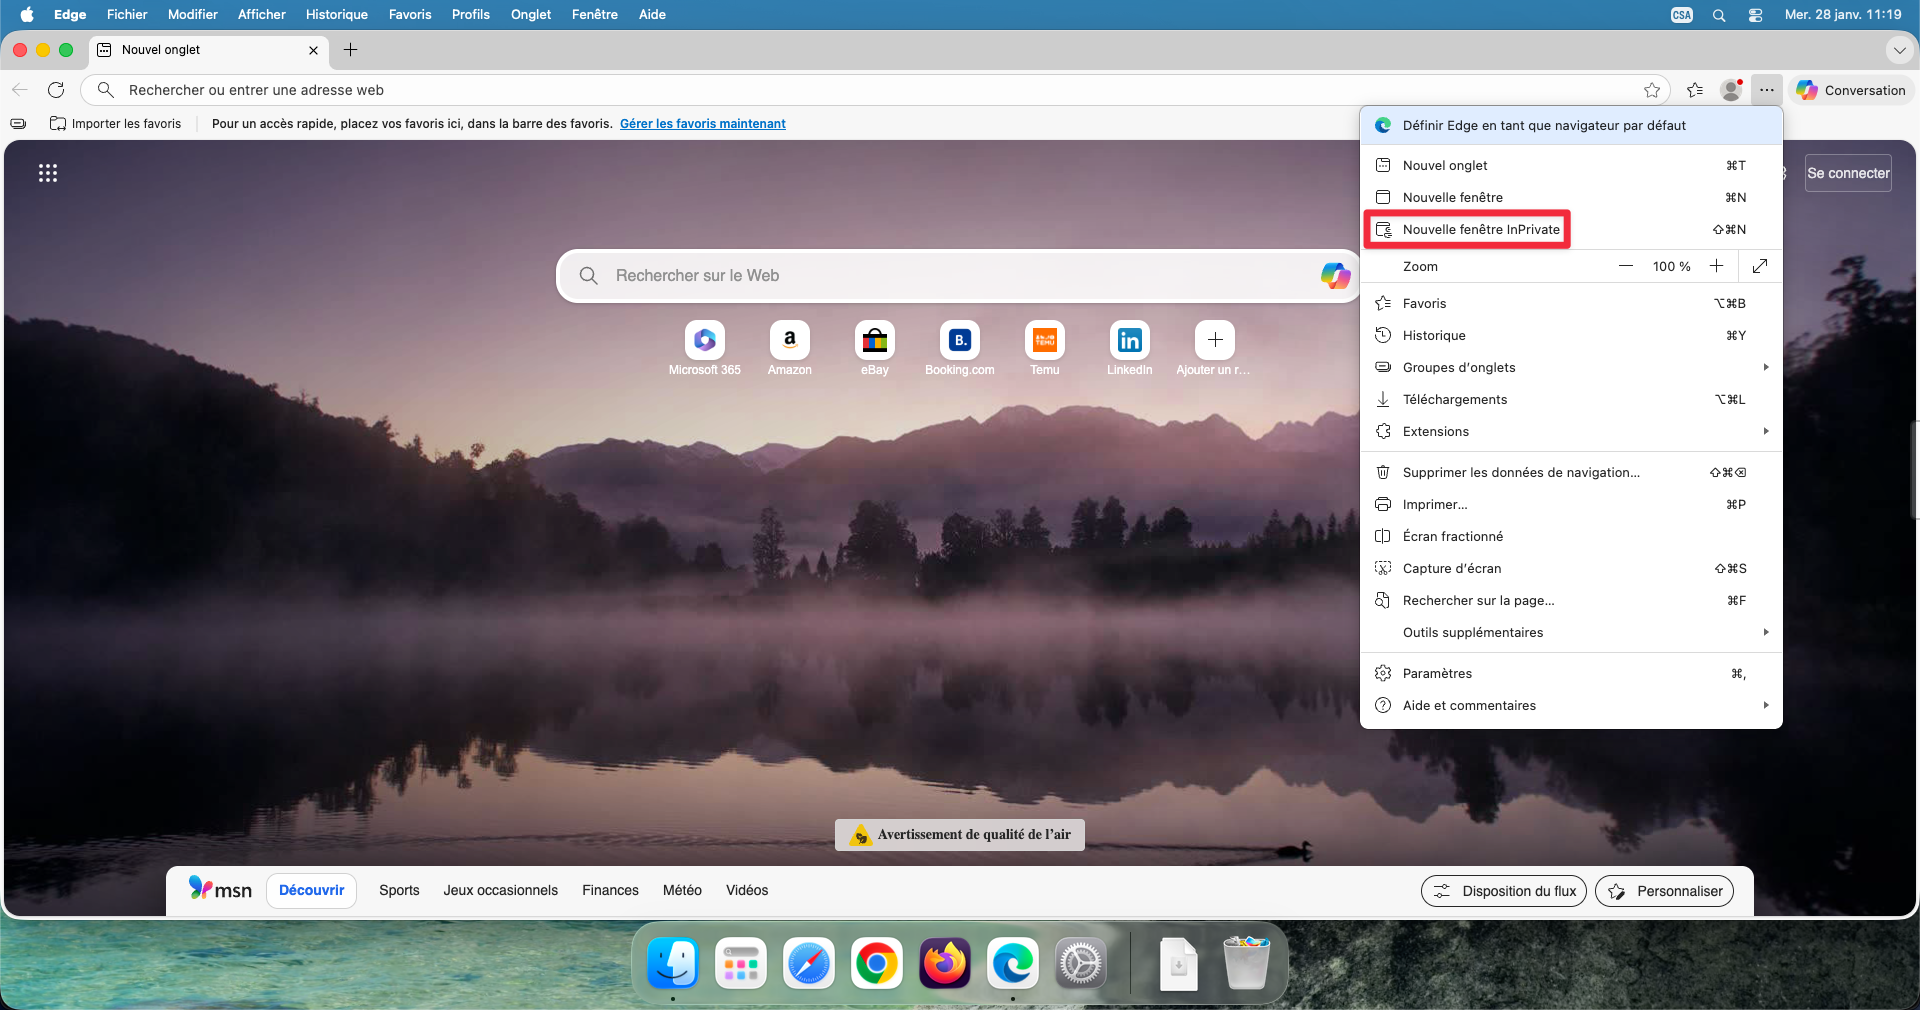
Task: Click Gérer les favoris maintenant link
Action: 703,124
